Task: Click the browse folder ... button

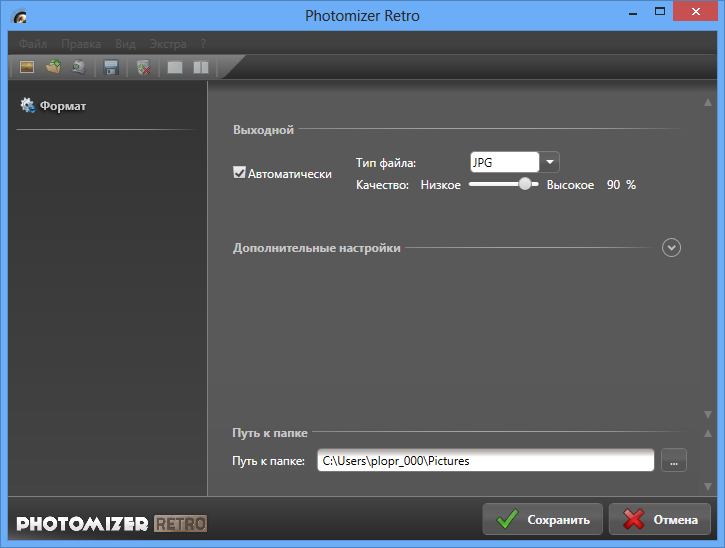Action: (x=674, y=461)
